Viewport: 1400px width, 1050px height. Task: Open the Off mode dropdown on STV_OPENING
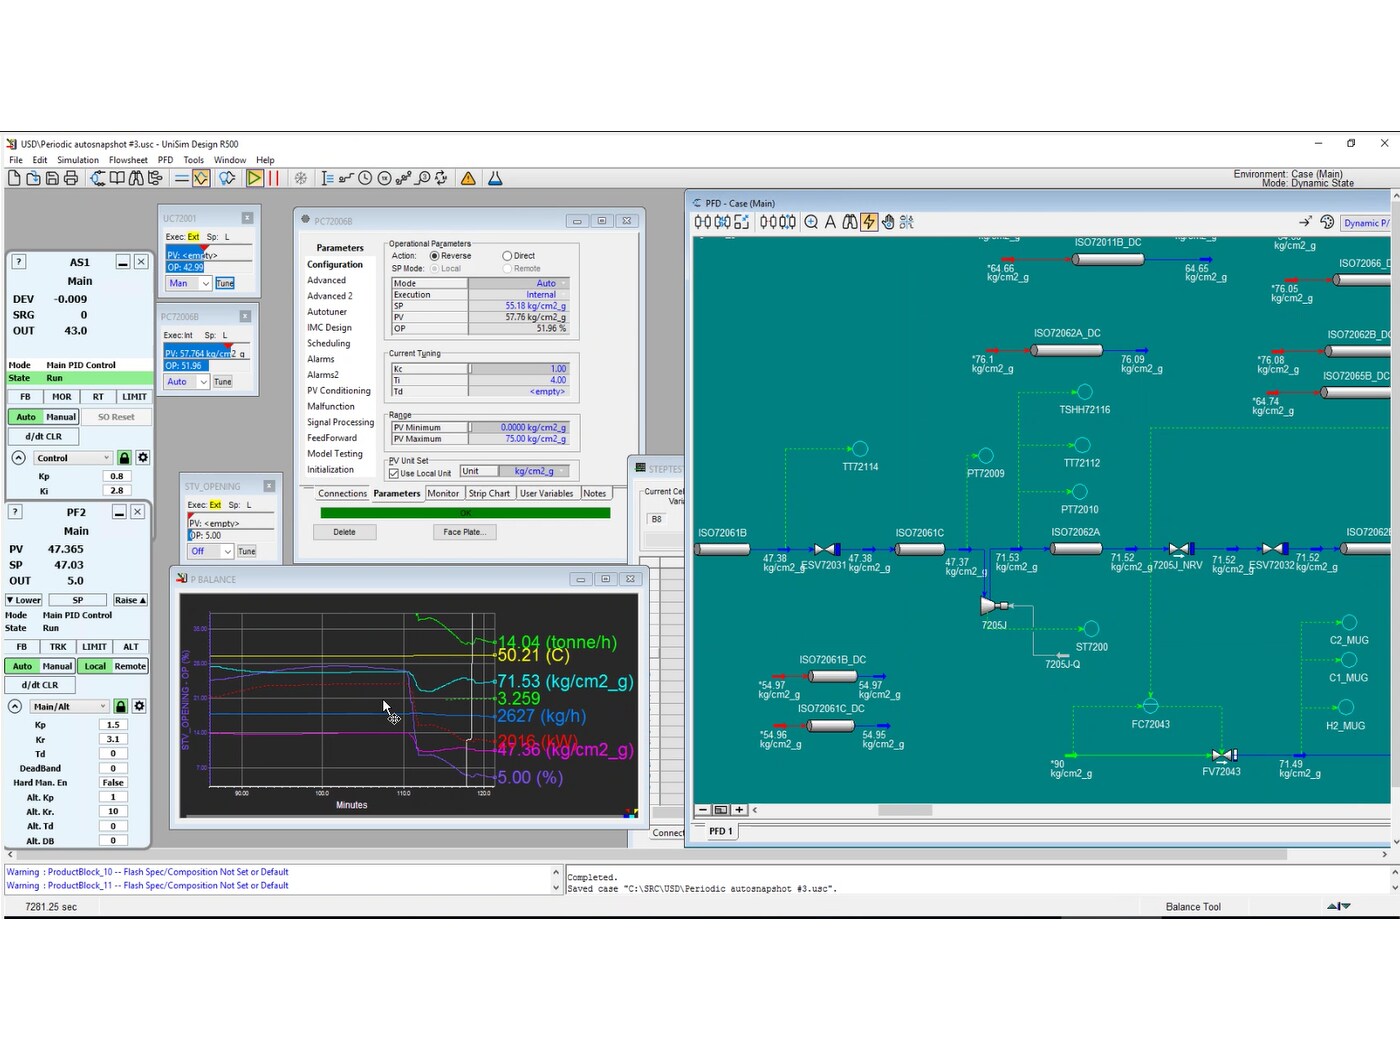click(x=227, y=551)
